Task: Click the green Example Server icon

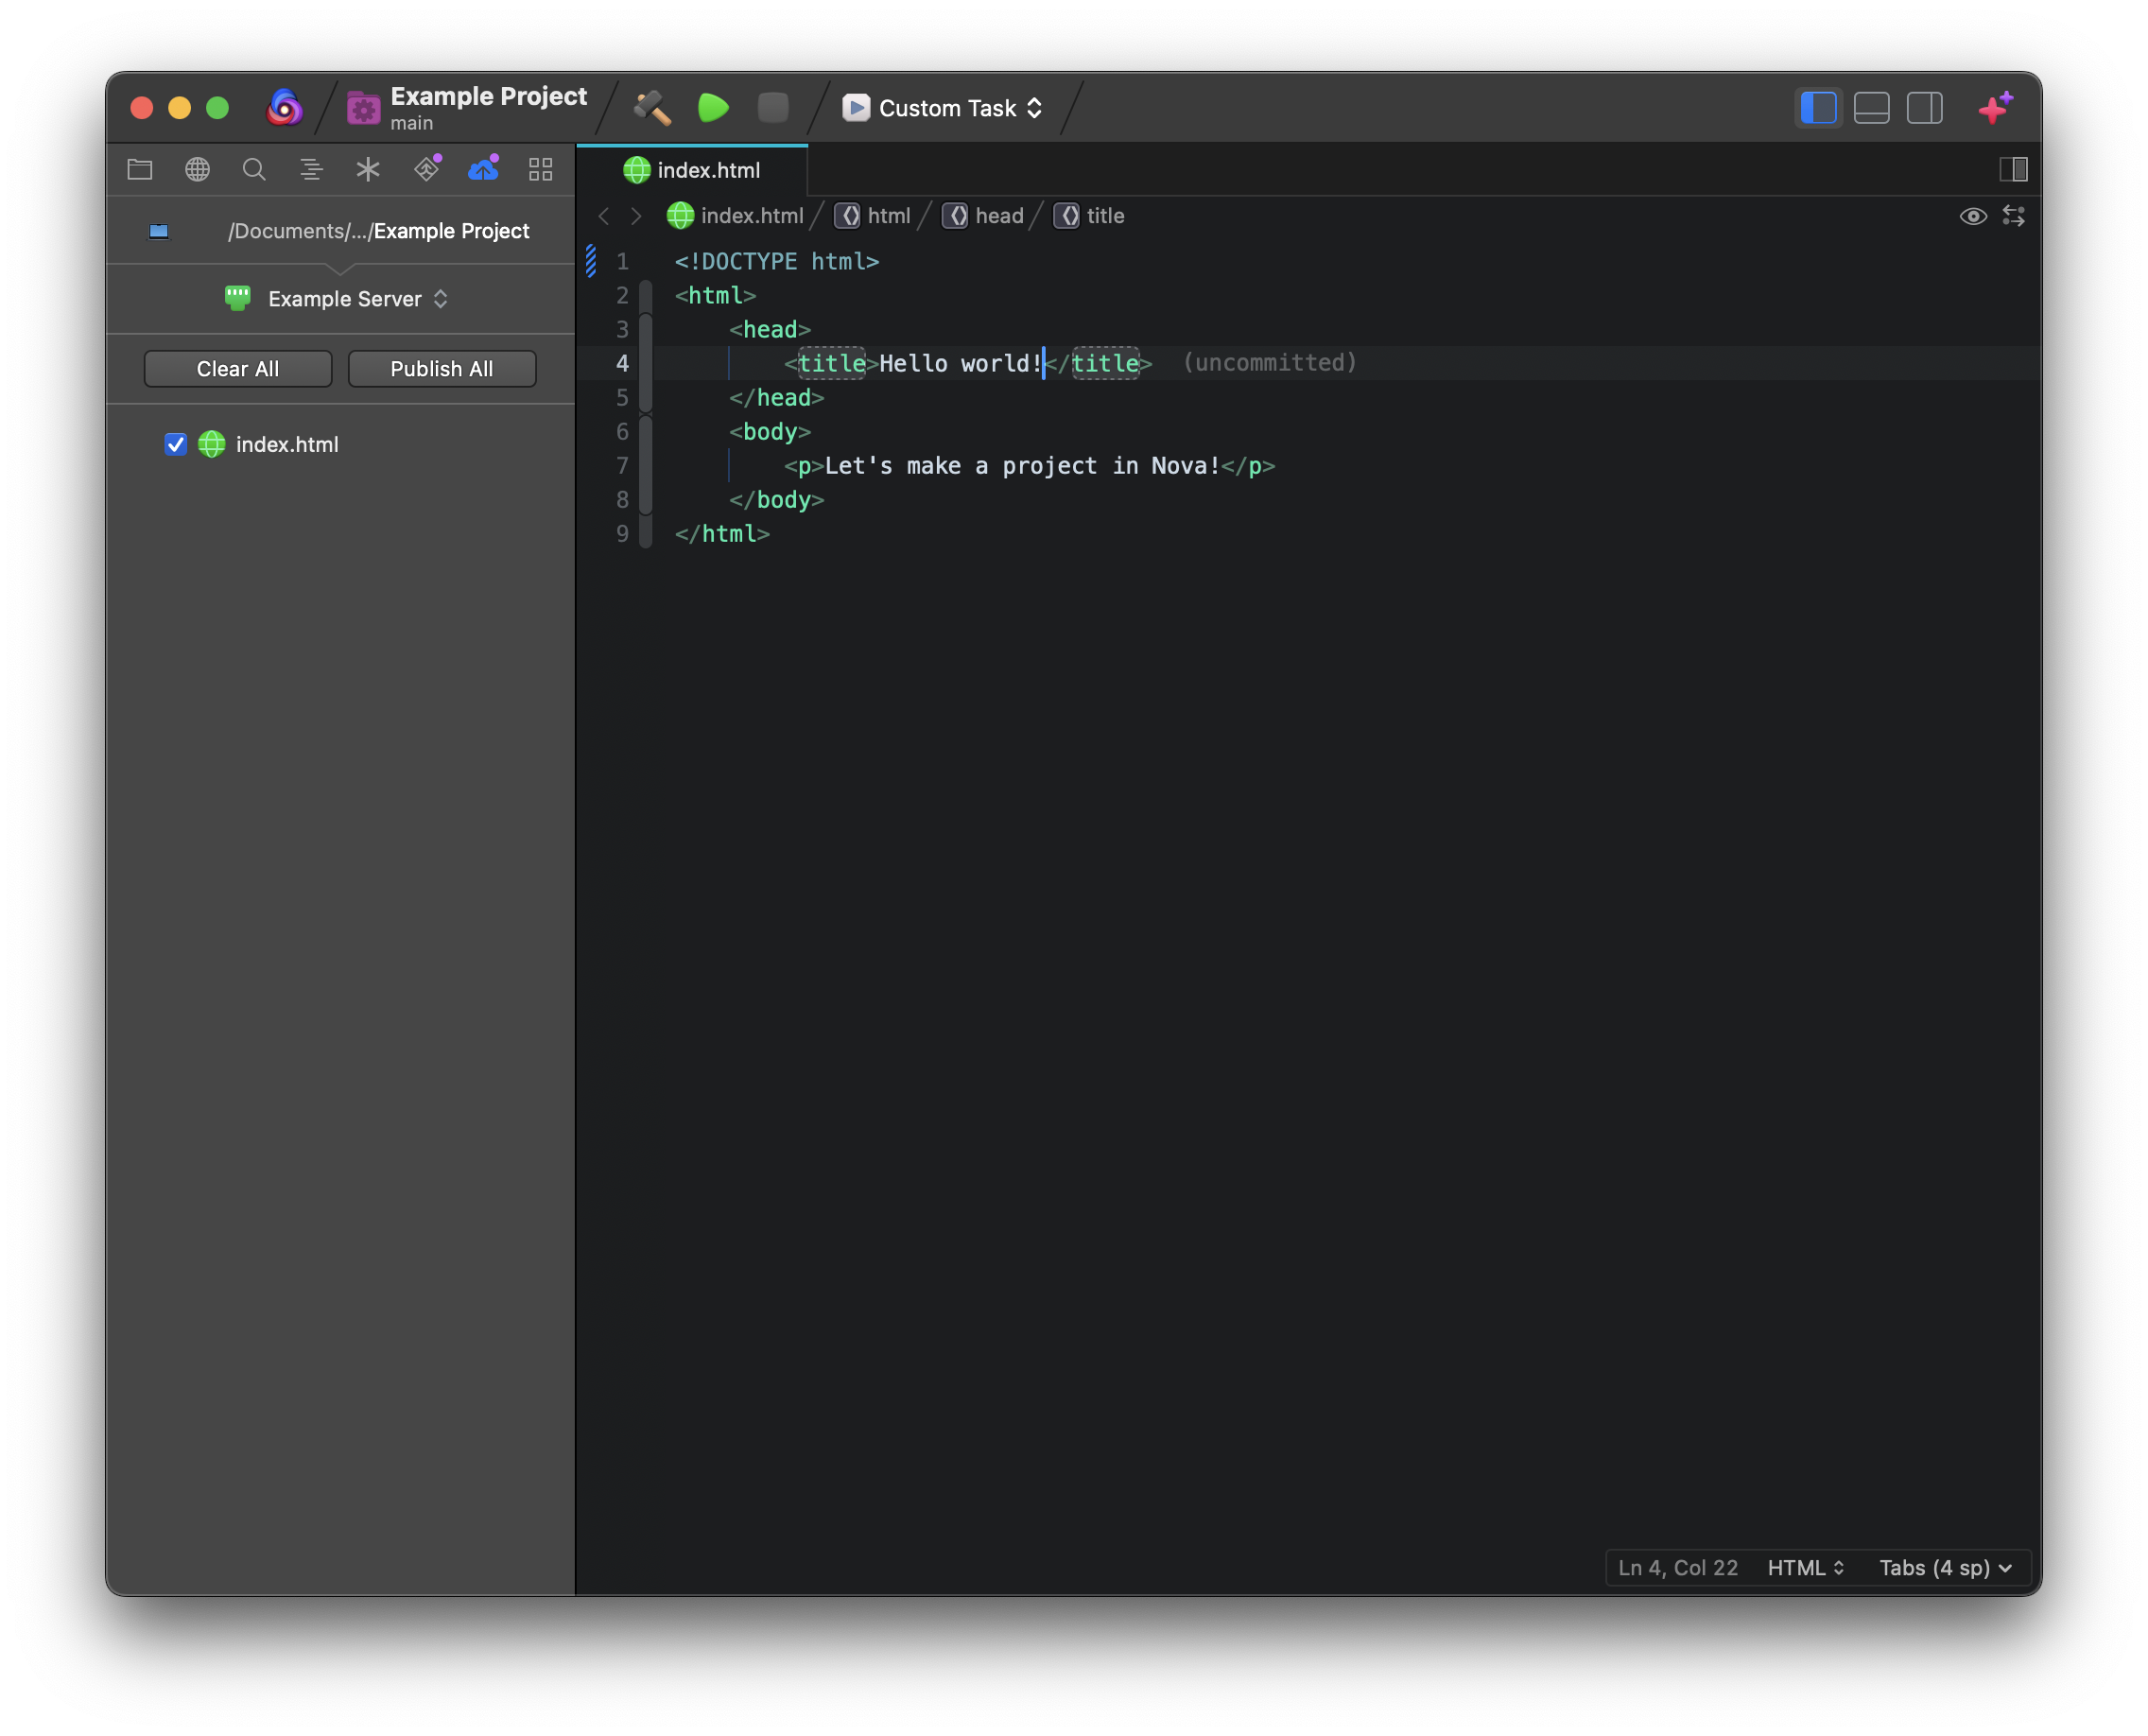Action: [238, 298]
